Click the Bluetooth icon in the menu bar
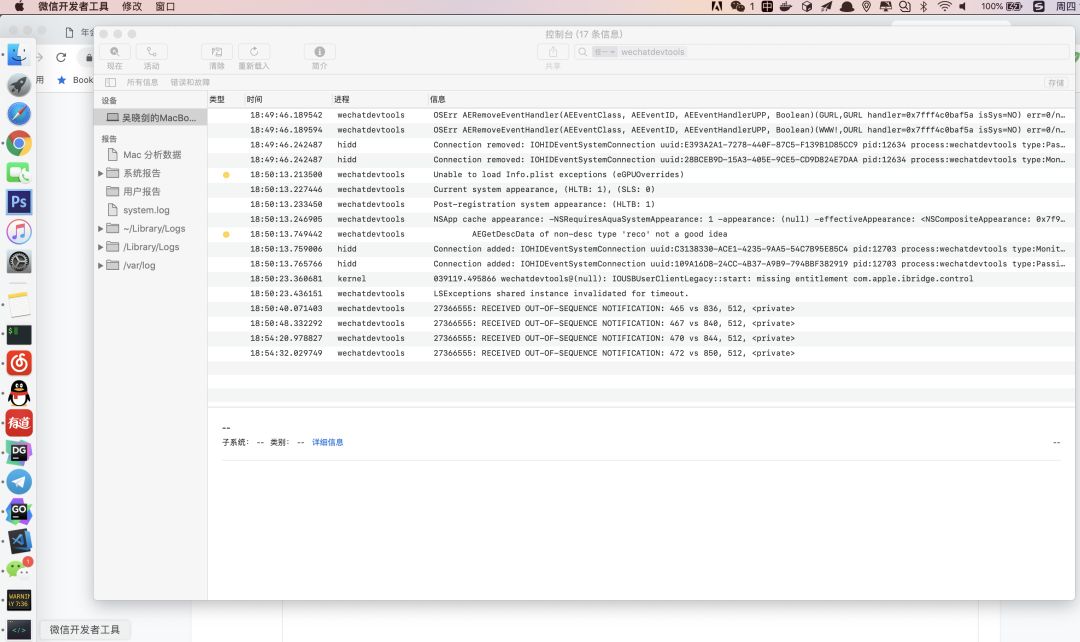 (x=924, y=6)
